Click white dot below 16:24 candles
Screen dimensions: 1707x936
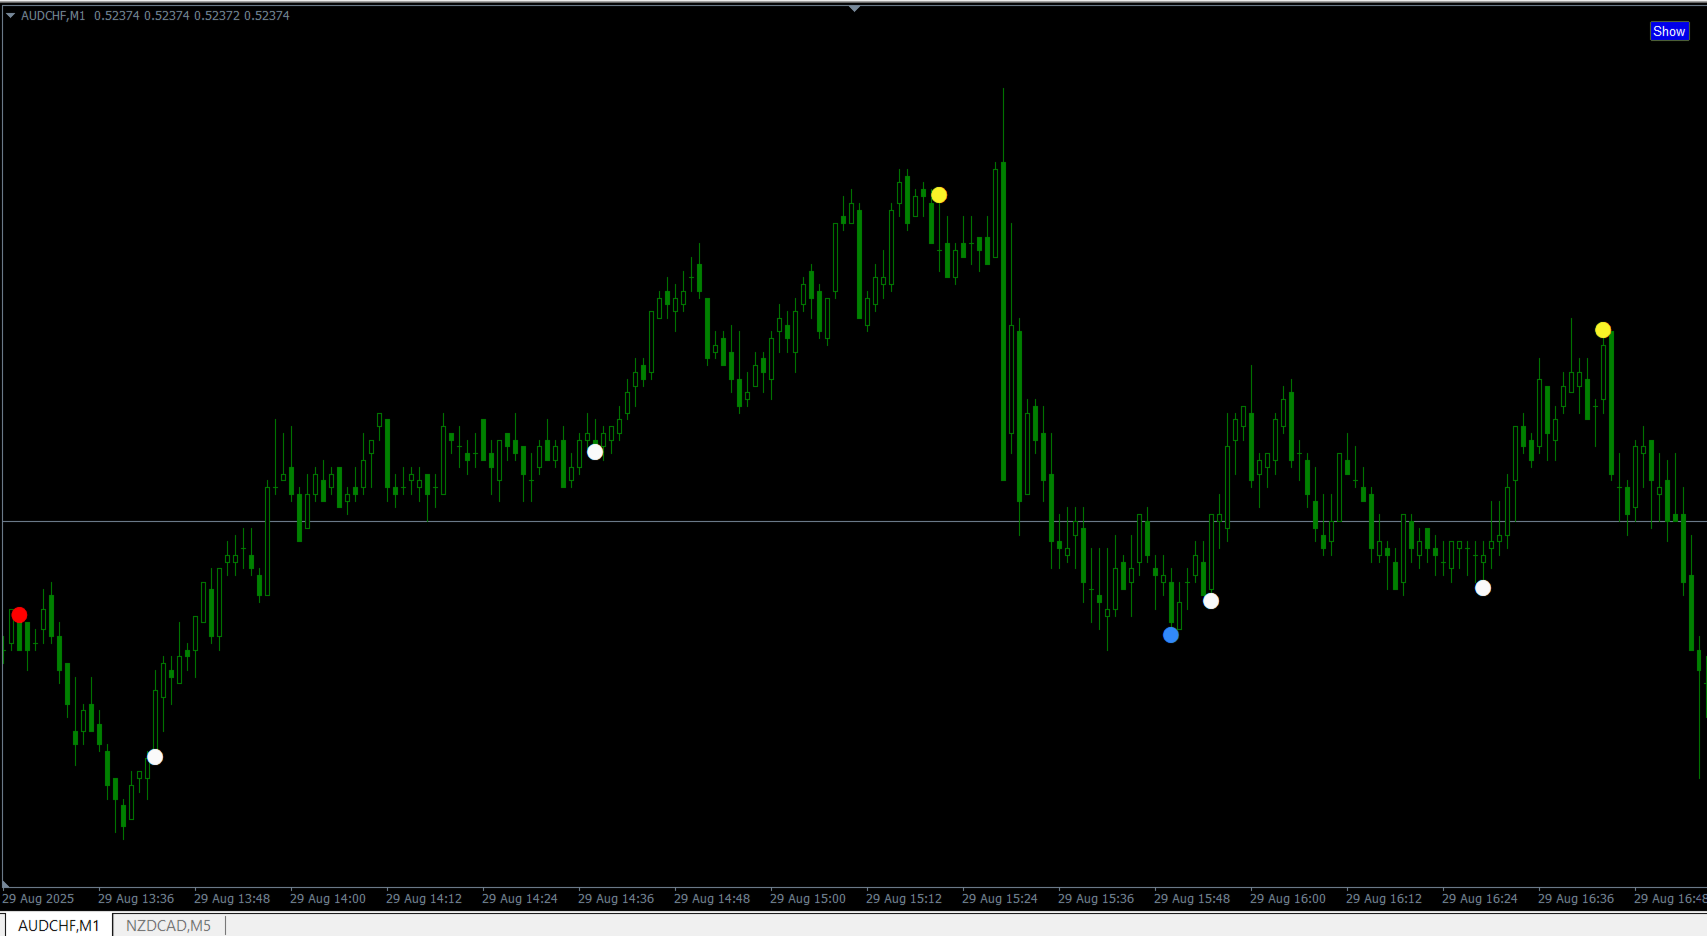pos(1483,588)
